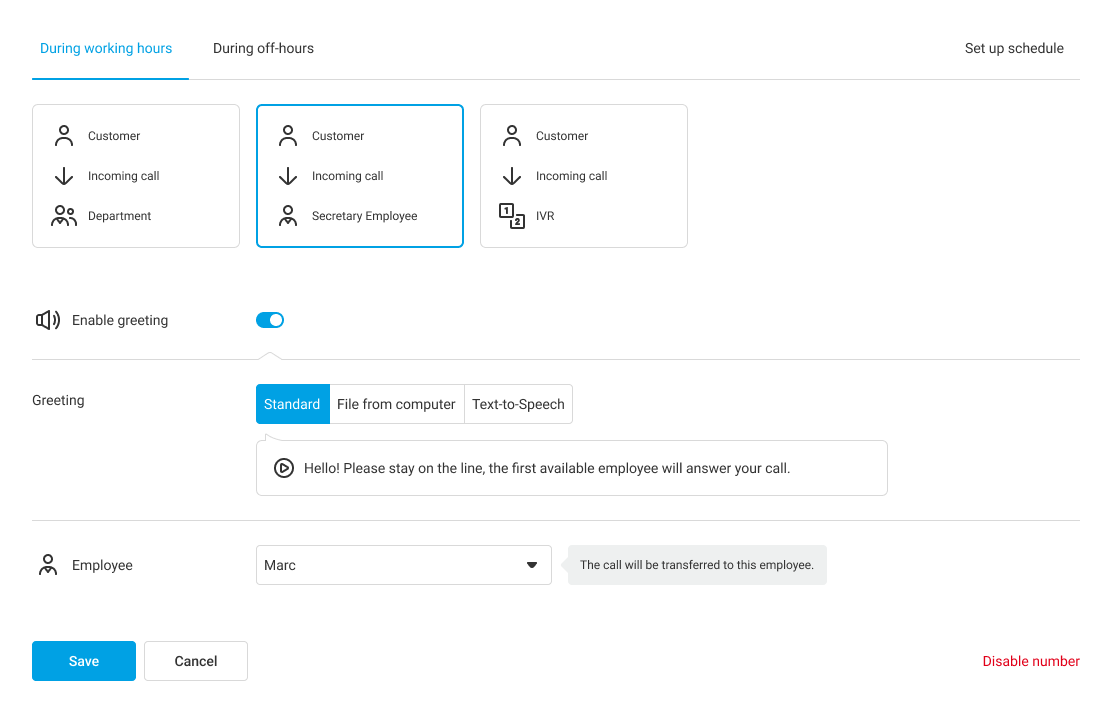Image resolution: width=1112 pixels, height=721 pixels.
Task: Click the employee icon next to Employee label
Action: click(48, 565)
